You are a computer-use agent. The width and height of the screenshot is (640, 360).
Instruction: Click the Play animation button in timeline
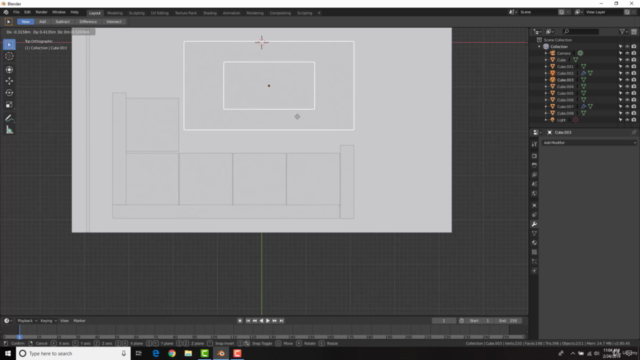[268, 321]
